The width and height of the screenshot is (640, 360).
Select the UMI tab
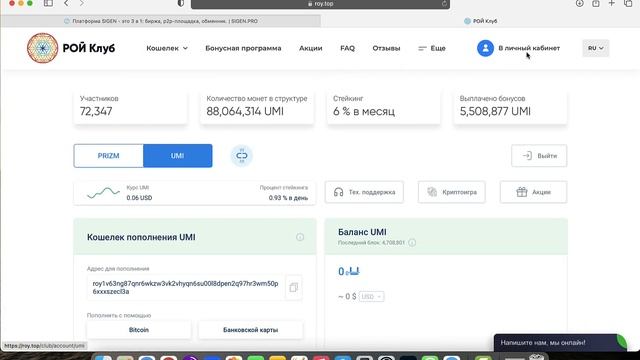point(178,156)
